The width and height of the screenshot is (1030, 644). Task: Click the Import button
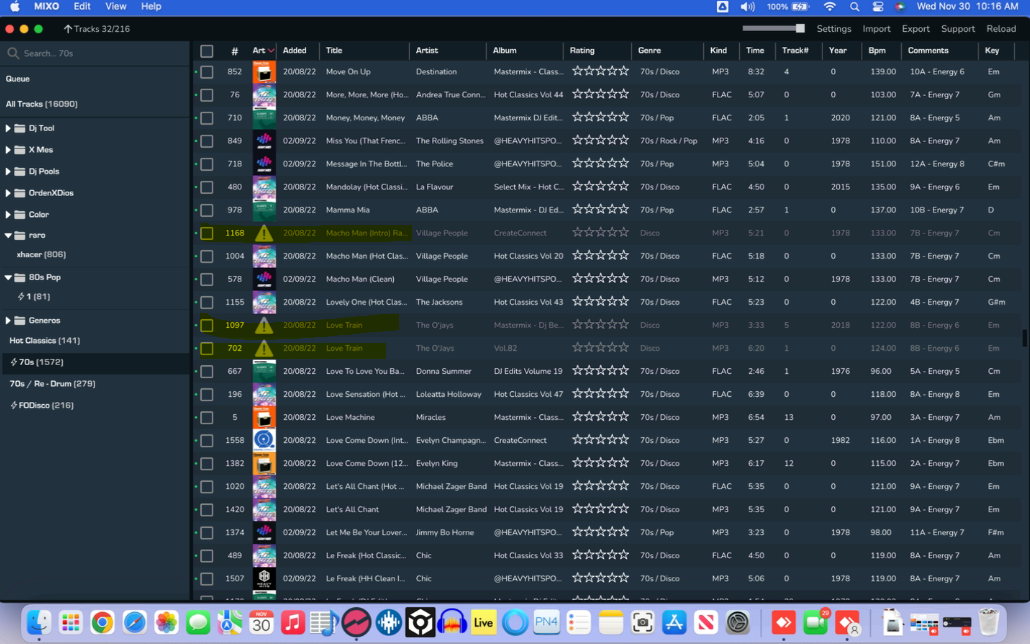tap(876, 29)
